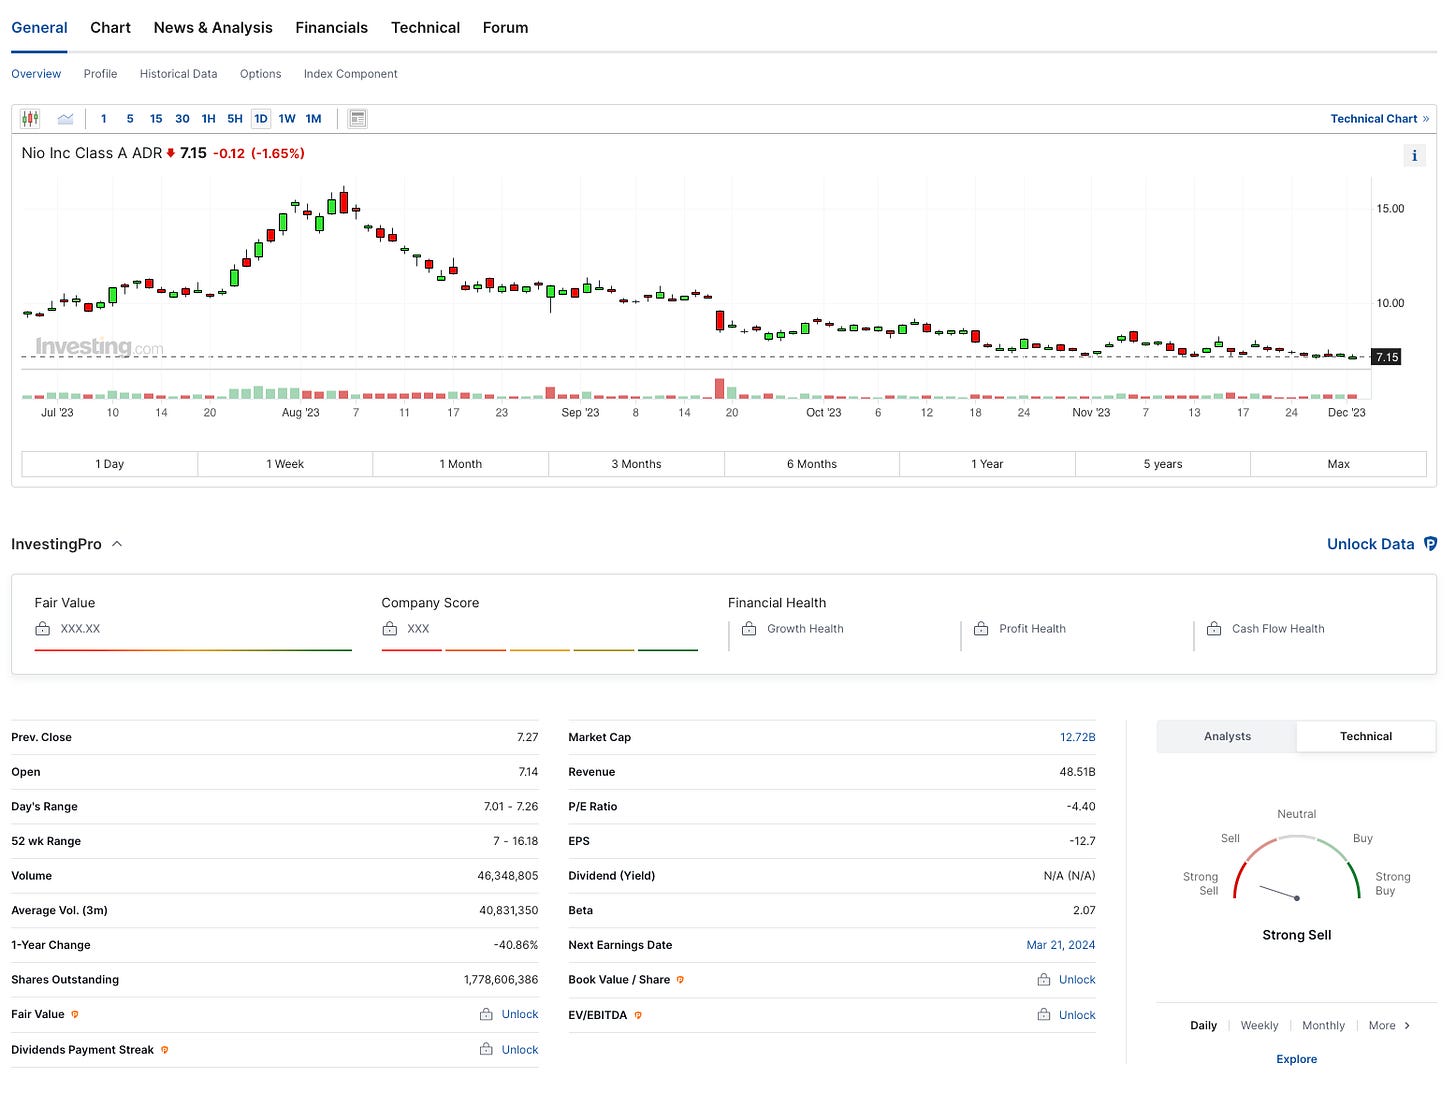Click the lock icon in the Book Value row
This screenshot has width=1456, height=1093.
click(x=1044, y=980)
